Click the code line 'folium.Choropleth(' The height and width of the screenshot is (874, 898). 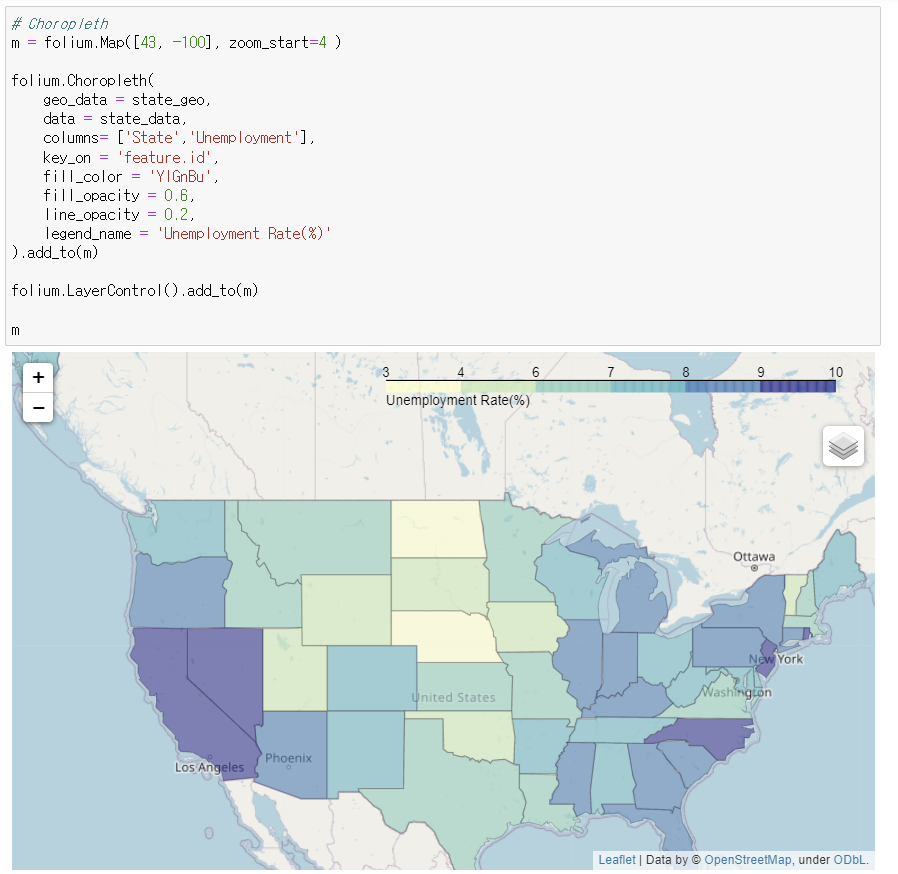coord(82,81)
